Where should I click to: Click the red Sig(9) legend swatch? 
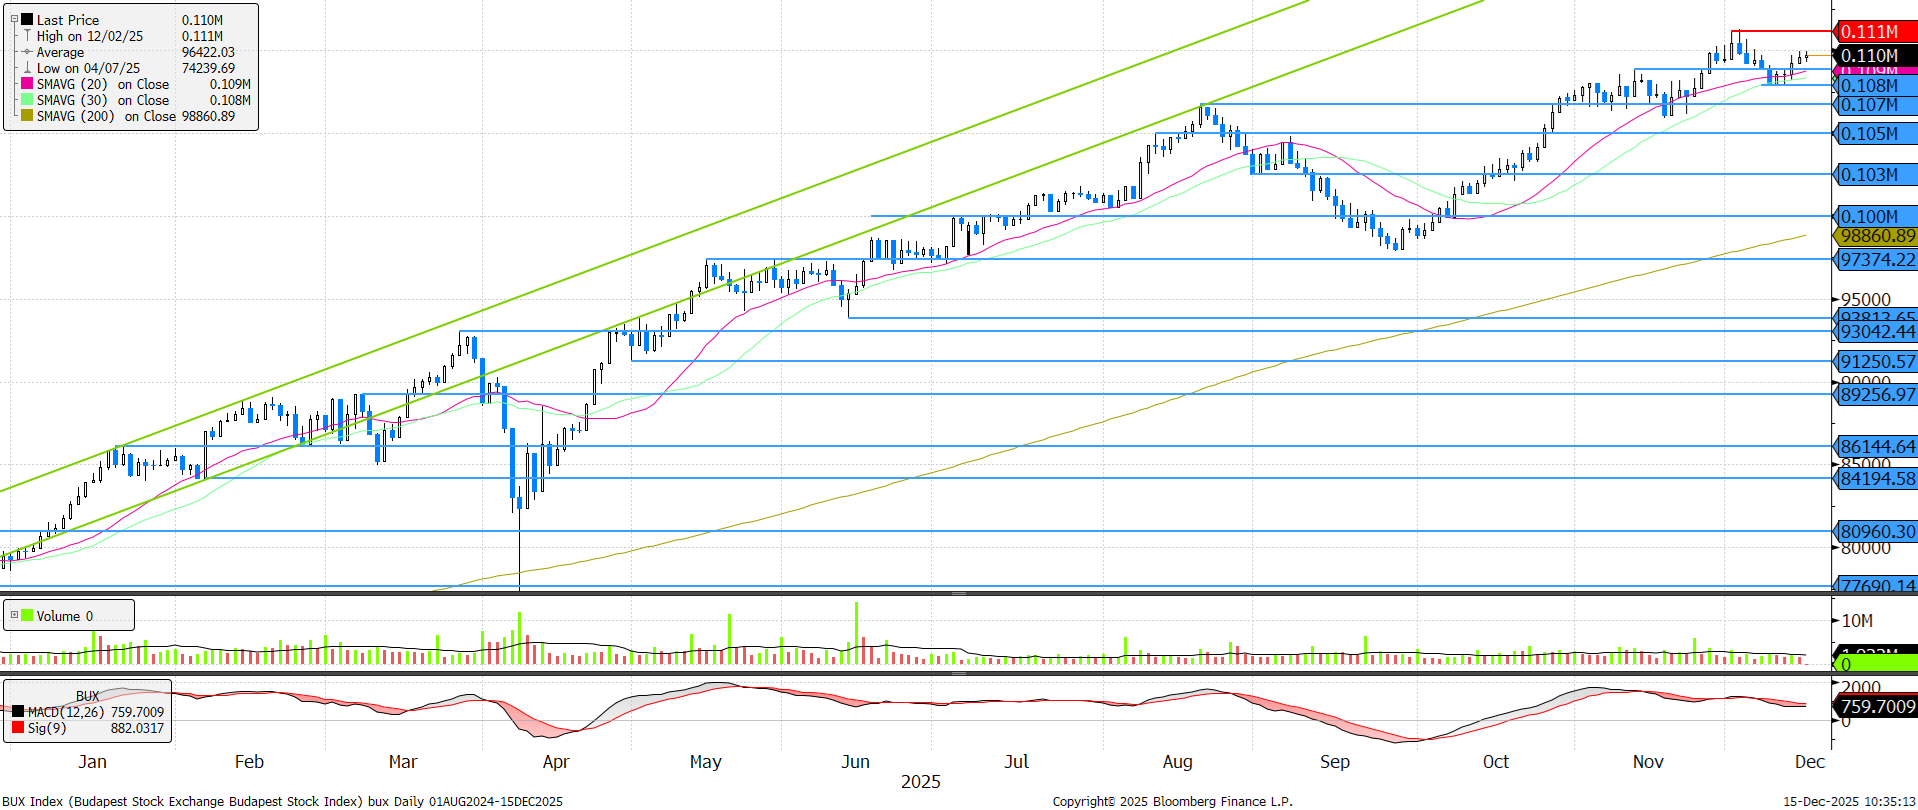[18, 728]
